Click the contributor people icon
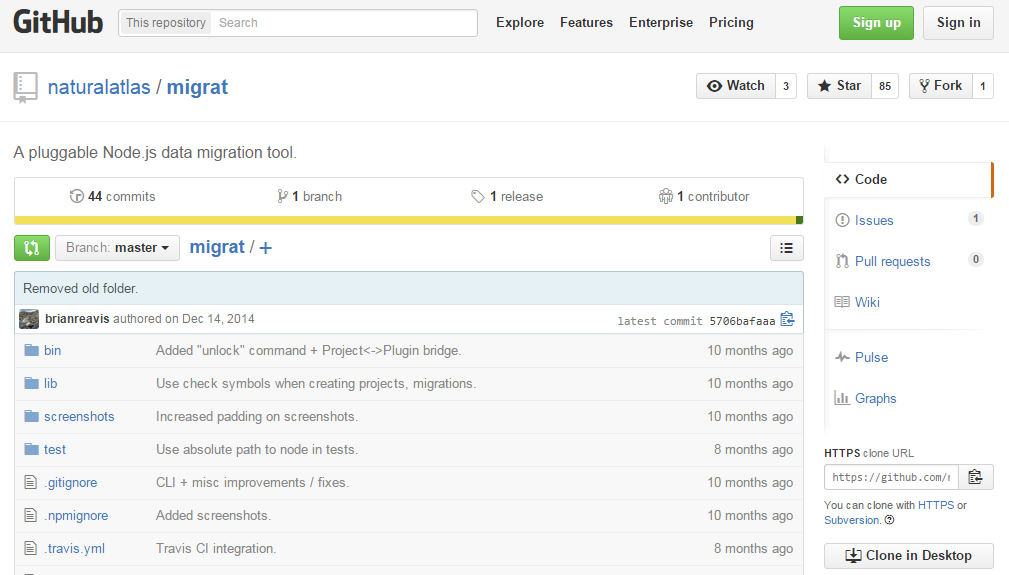Viewport: 1009px width, 575px height. pos(665,196)
